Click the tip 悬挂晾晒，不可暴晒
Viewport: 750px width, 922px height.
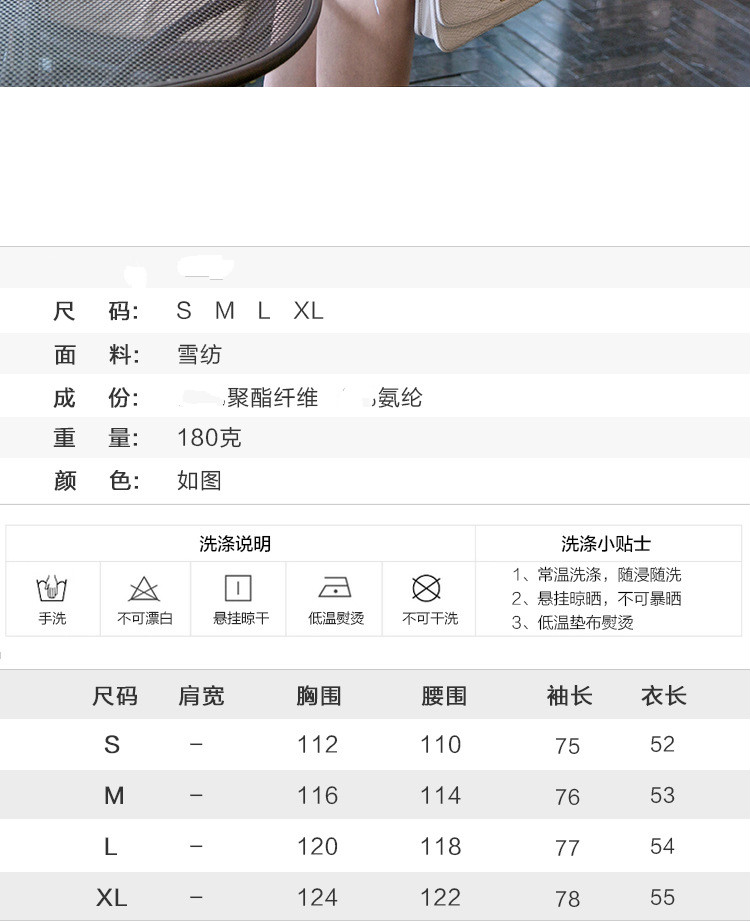point(596,599)
